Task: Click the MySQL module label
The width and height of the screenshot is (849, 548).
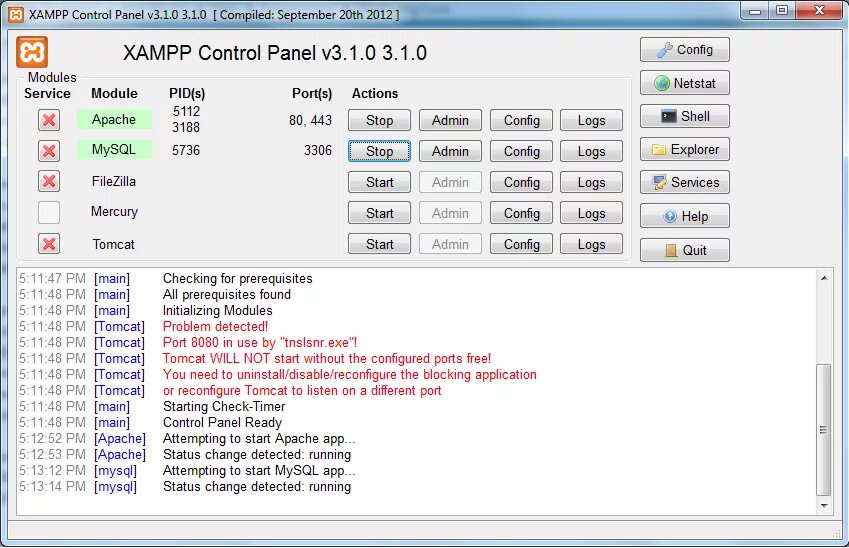Action: coord(114,149)
